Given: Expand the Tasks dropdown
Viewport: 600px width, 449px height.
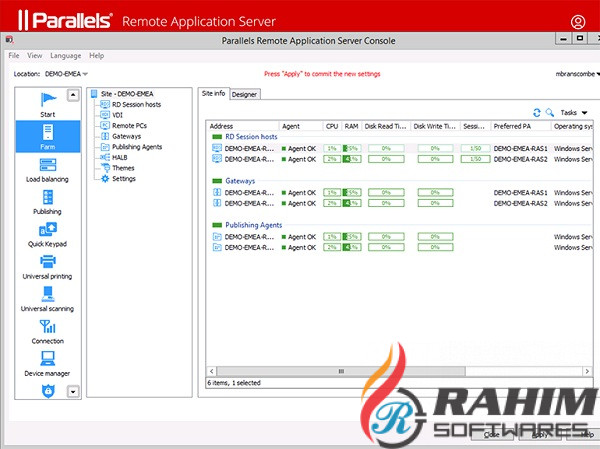Looking at the screenshot, I should (x=573, y=113).
